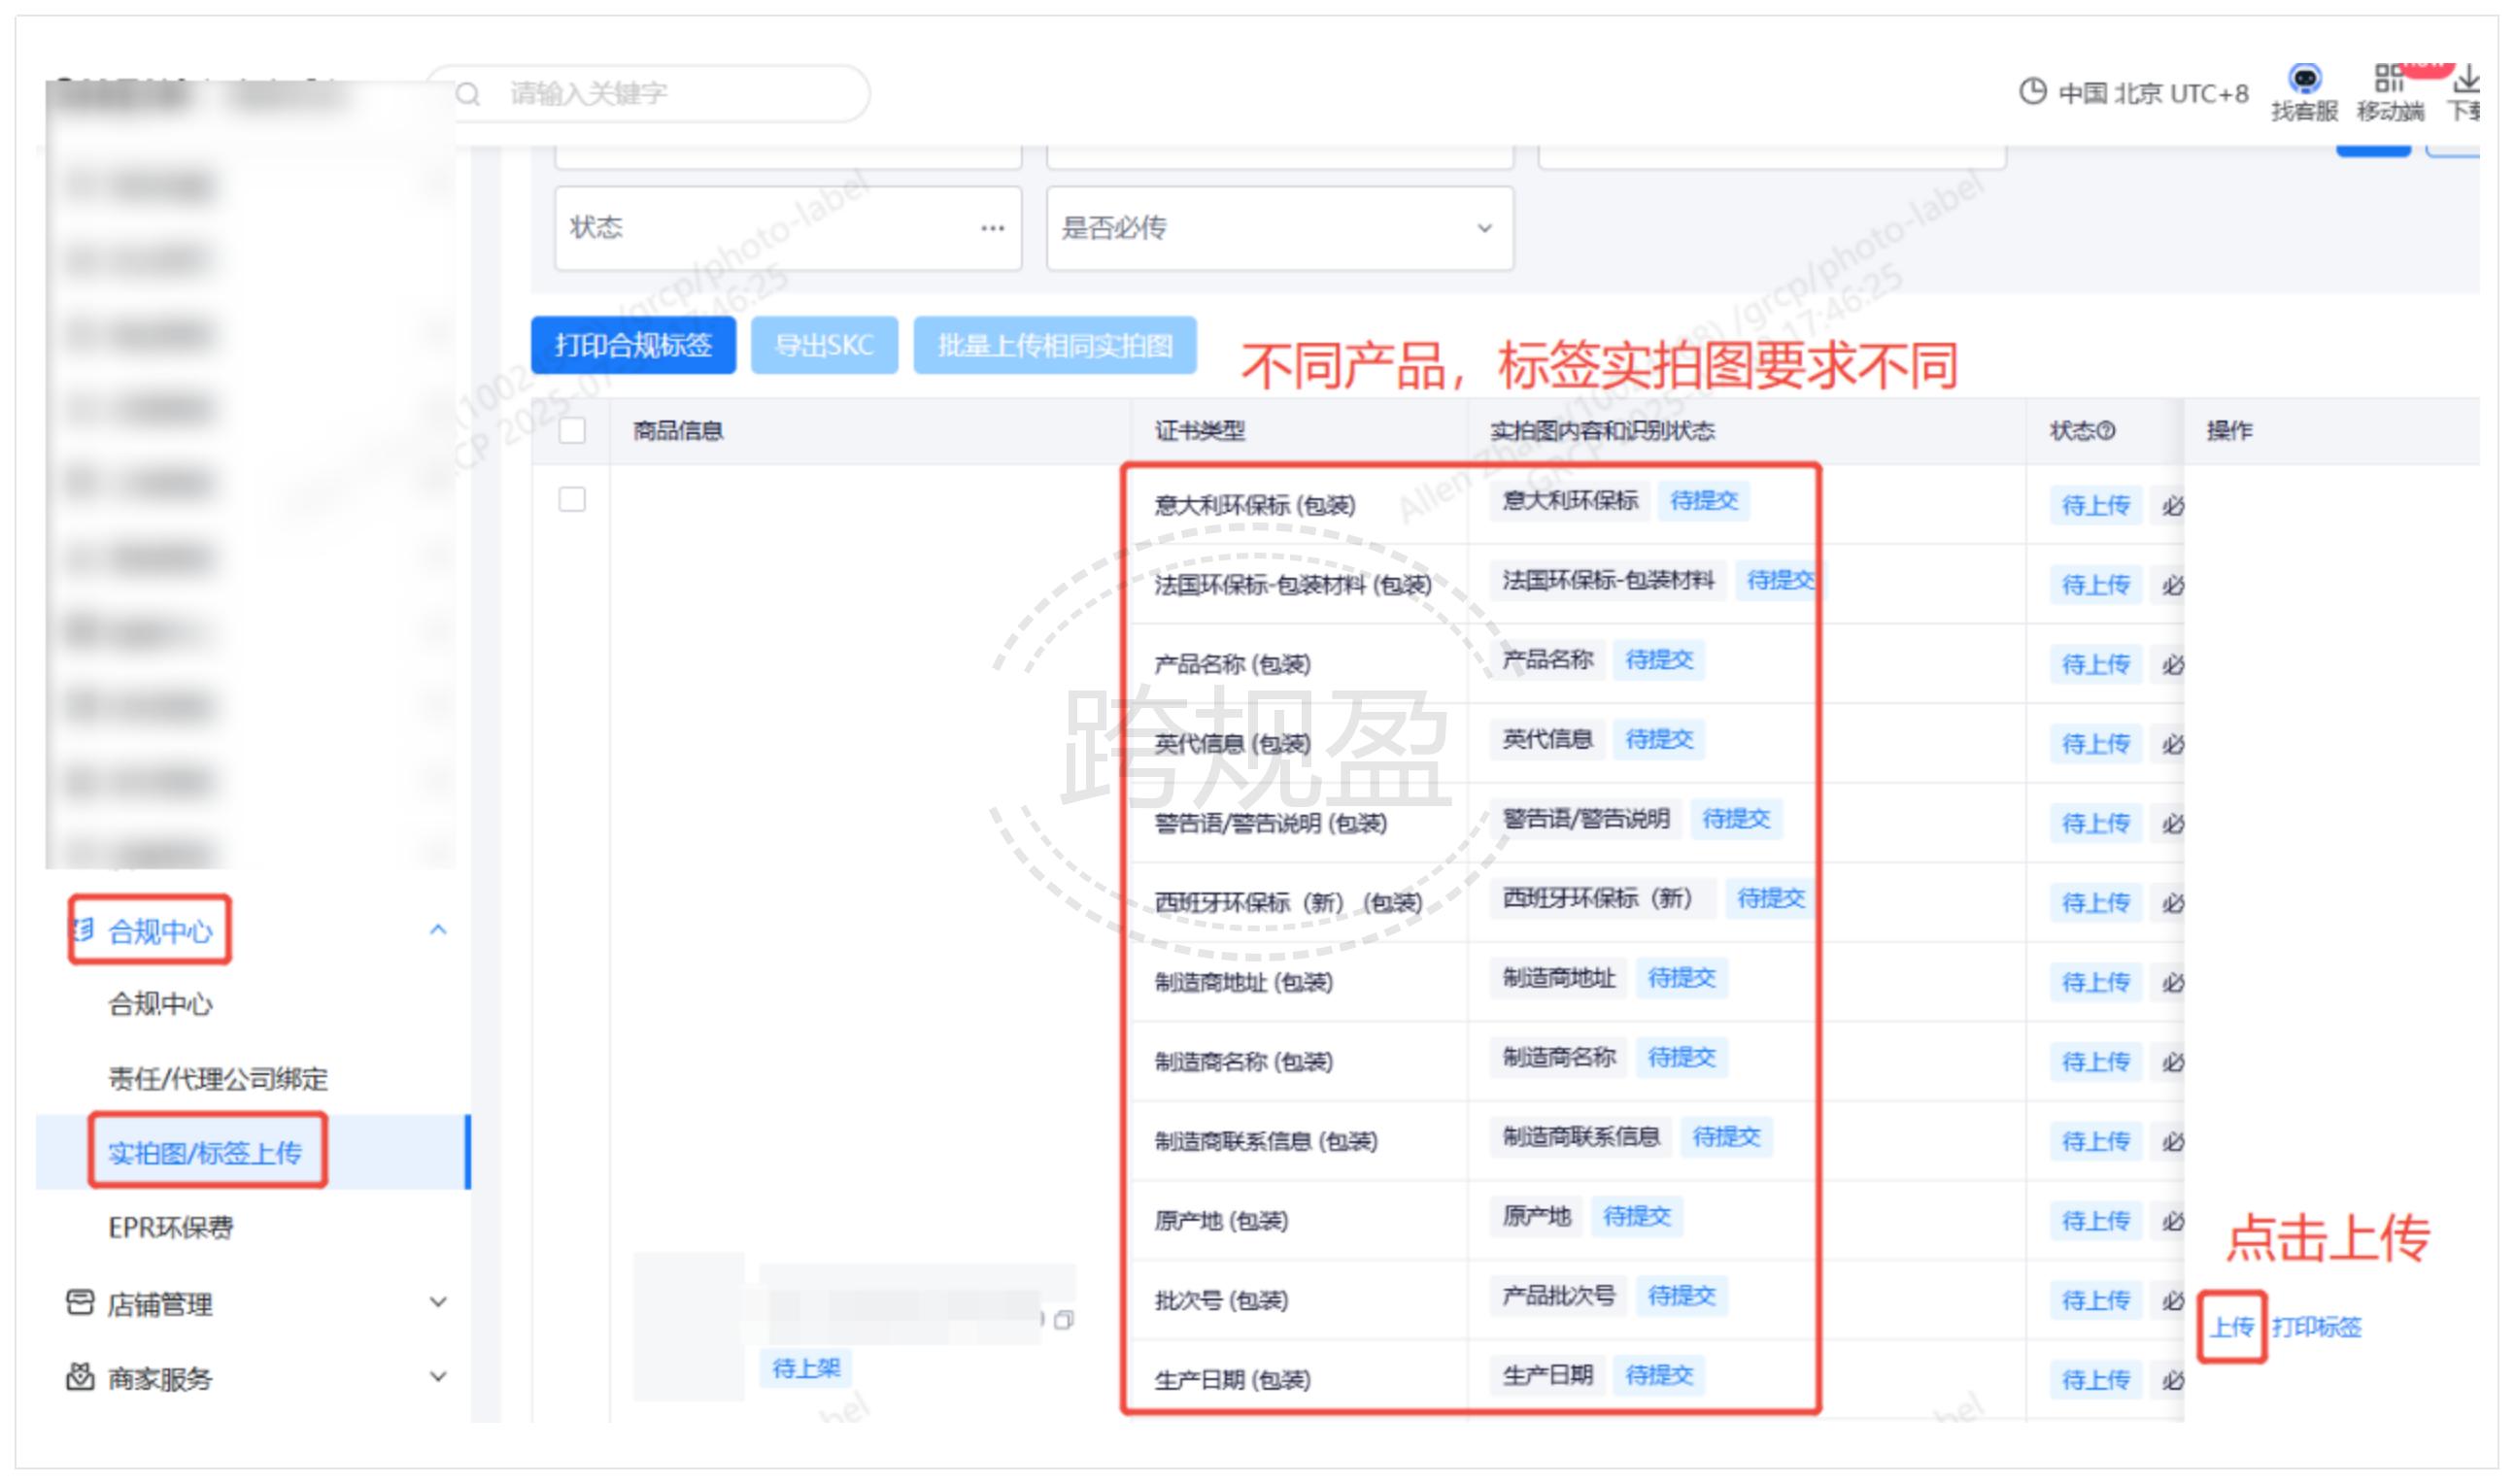Click copy icon next to product ID
This screenshot has width=2514, height=1484.
click(1063, 1320)
